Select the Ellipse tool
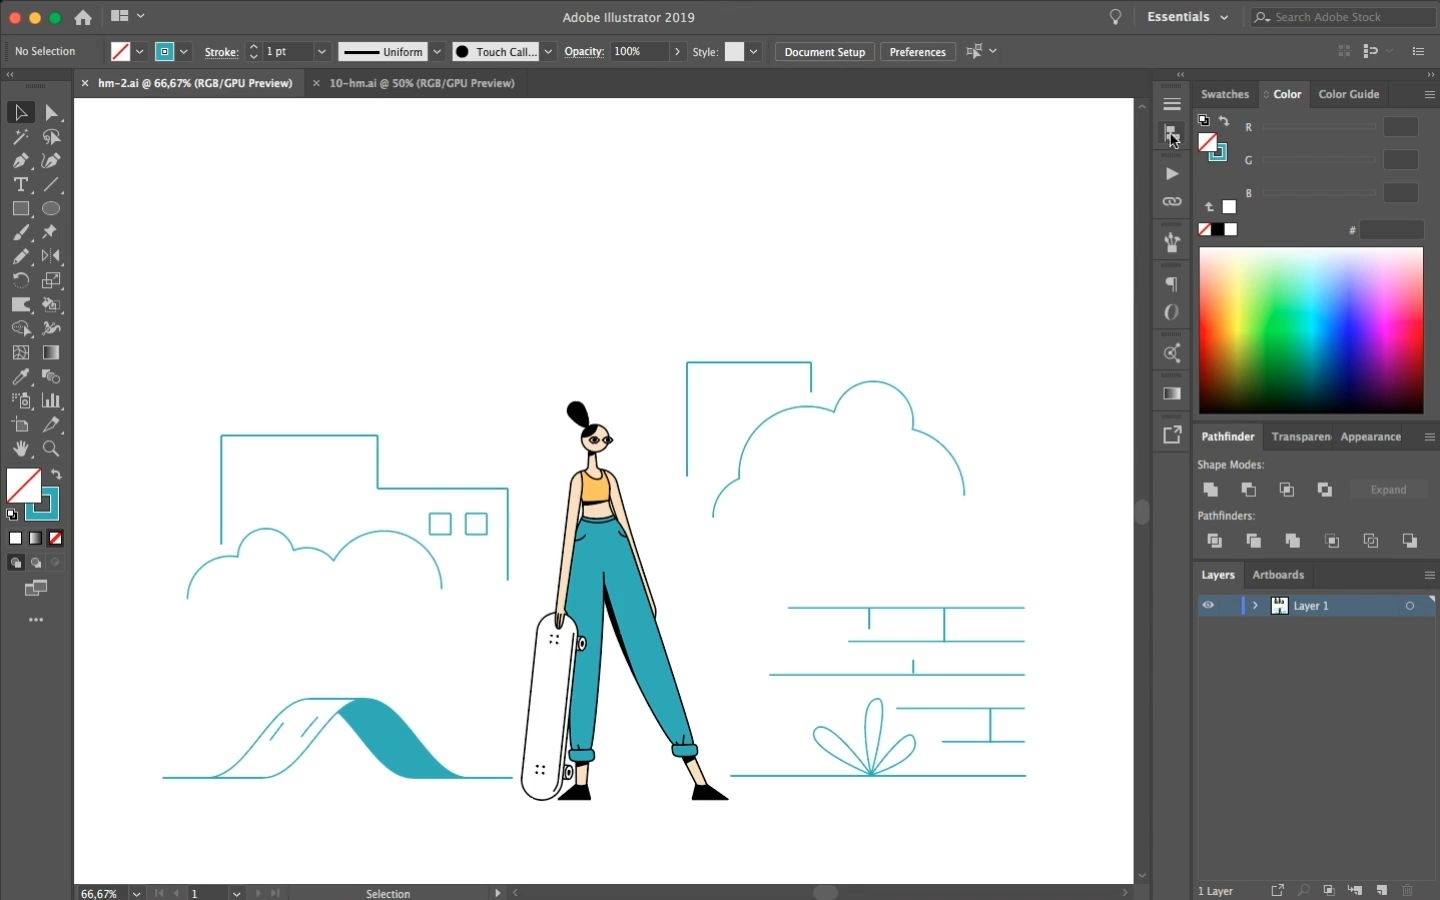1440x900 pixels. tap(52, 209)
